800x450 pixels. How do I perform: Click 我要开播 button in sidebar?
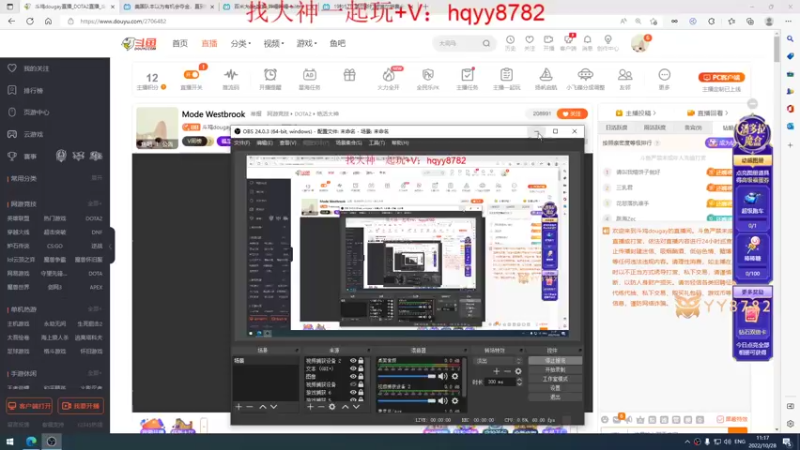(x=81, y=406)
